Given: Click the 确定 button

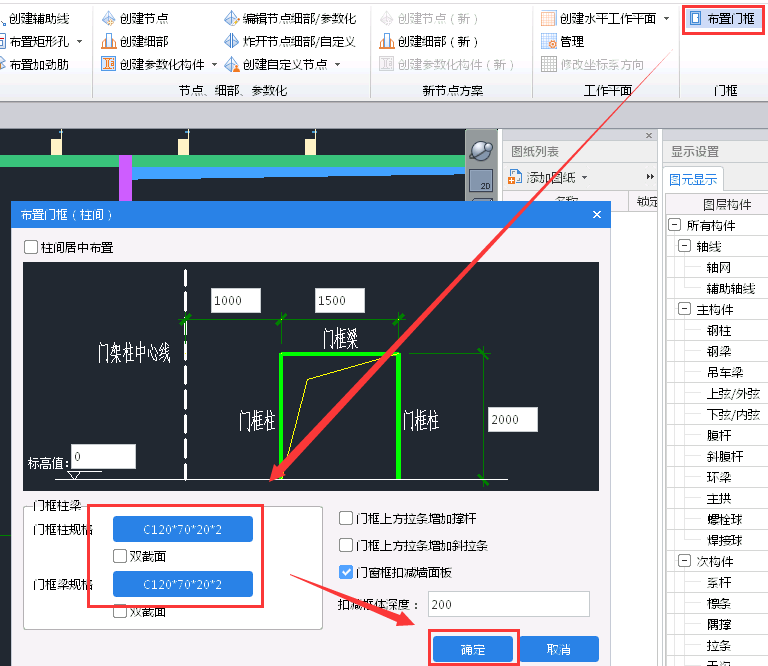Looking at the screenshot, I should pyautogui.click(x=473, y=649).
